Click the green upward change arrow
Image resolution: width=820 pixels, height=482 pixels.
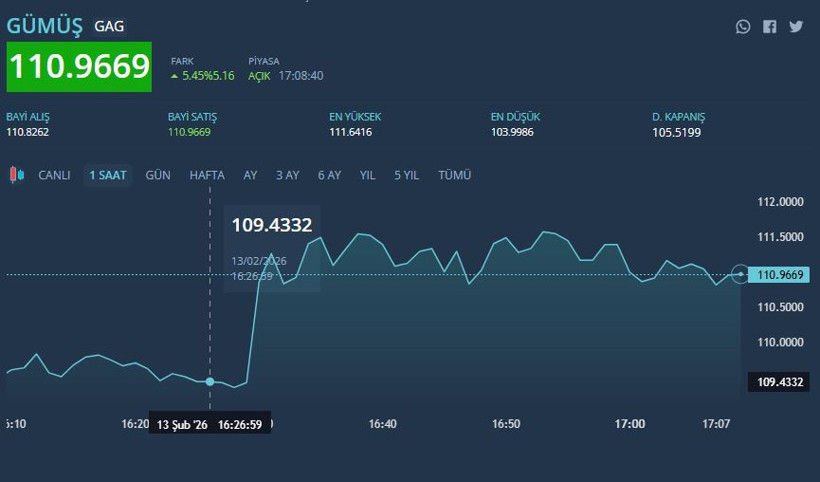click(175, 76)
